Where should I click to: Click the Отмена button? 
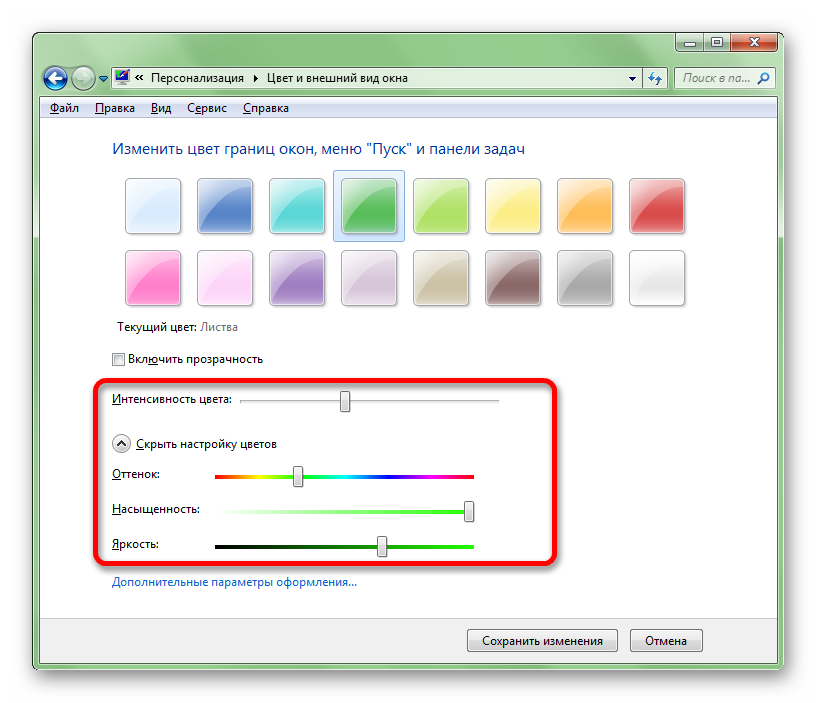pyautogui.click(x=666, y=640)
